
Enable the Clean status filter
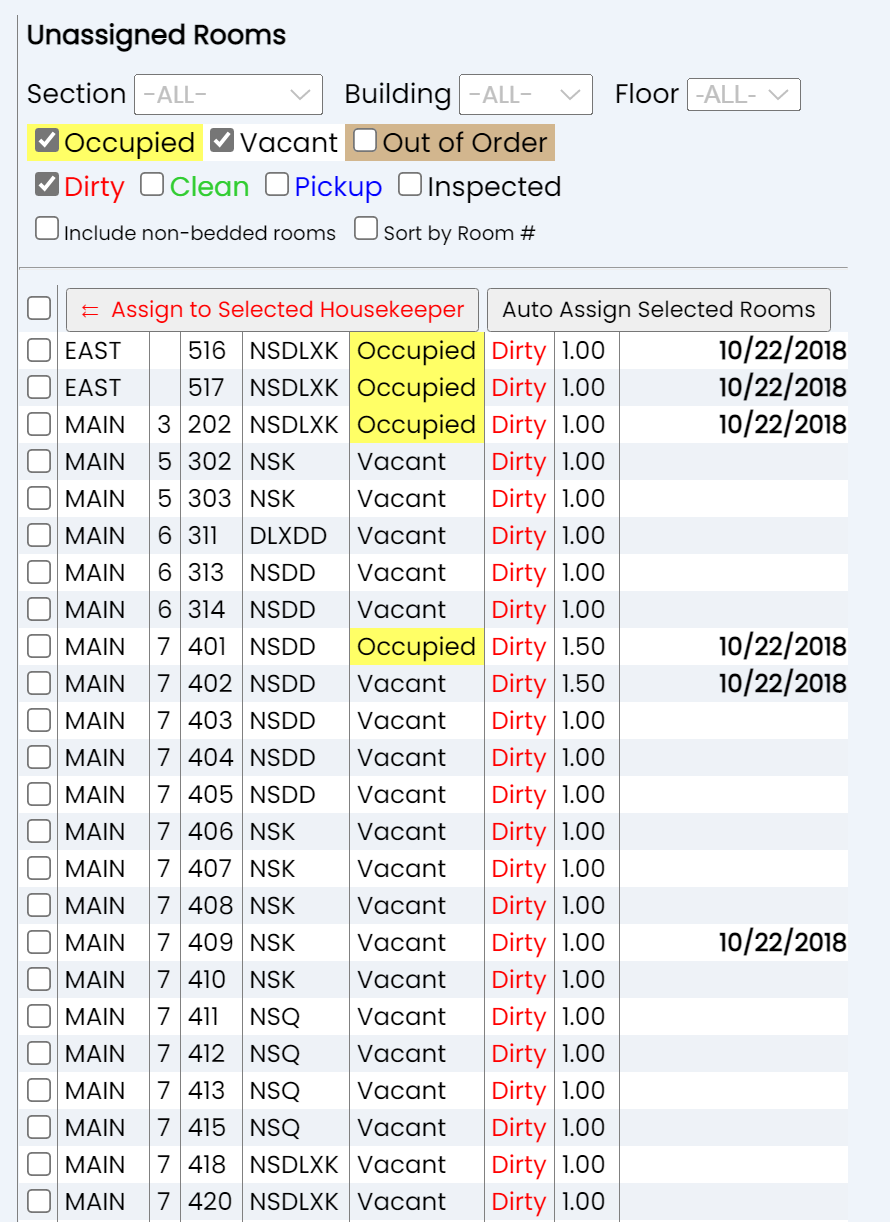tap(152, 185)
